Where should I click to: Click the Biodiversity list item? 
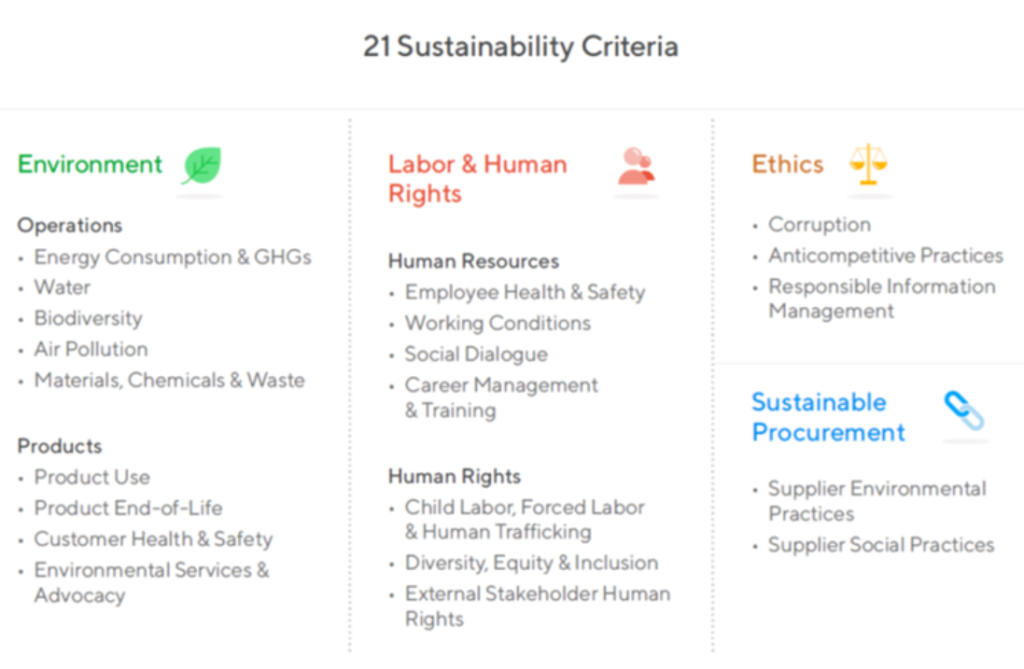[88, 318]
